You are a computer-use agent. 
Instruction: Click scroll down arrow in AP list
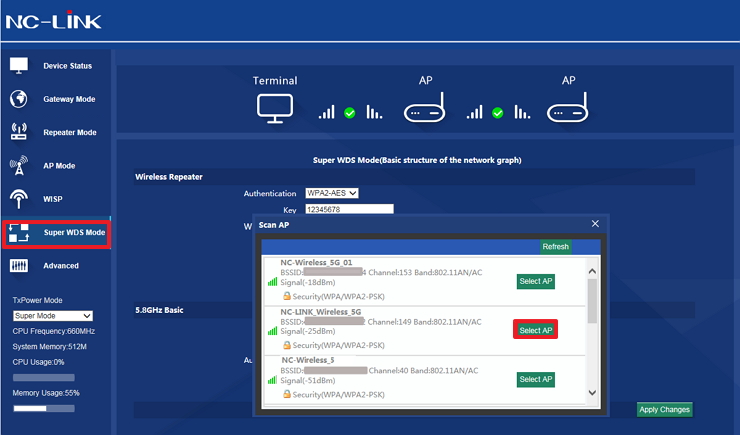(x=592, y=393)
